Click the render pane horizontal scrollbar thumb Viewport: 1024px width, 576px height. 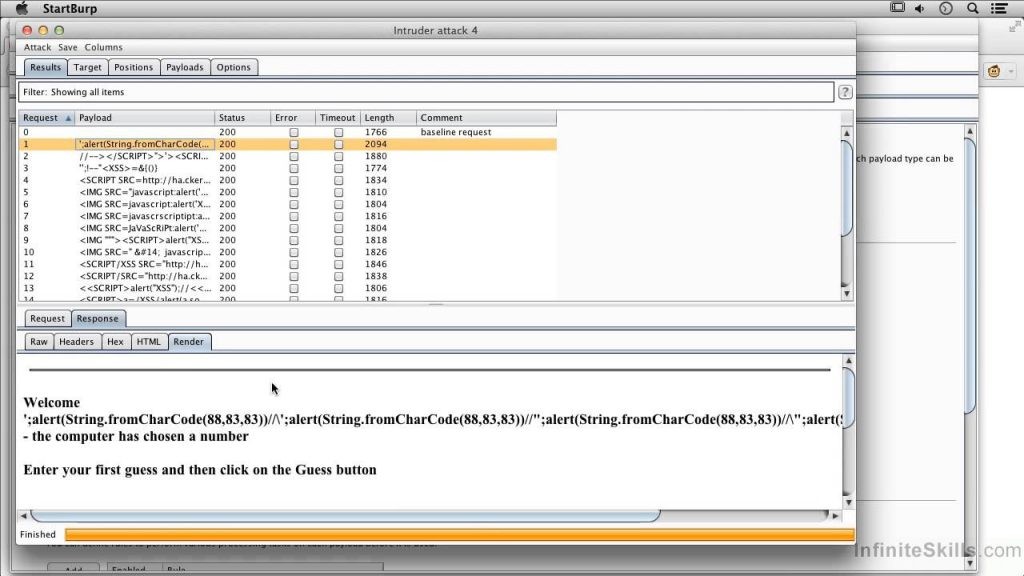(345, 516)
